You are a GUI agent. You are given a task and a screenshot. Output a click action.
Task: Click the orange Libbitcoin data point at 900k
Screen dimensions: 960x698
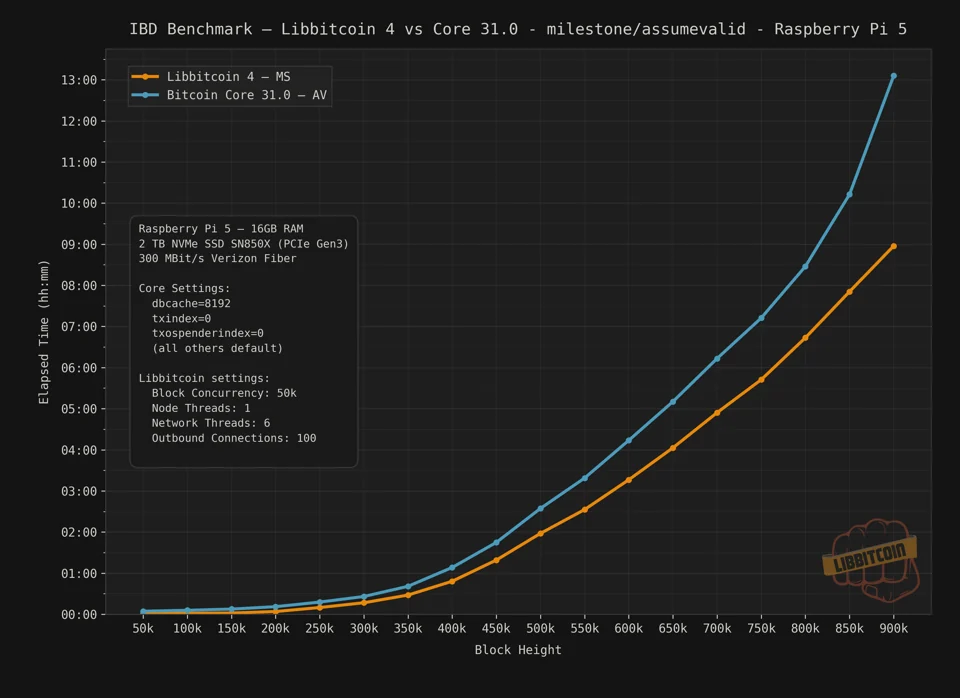point(893,246)
